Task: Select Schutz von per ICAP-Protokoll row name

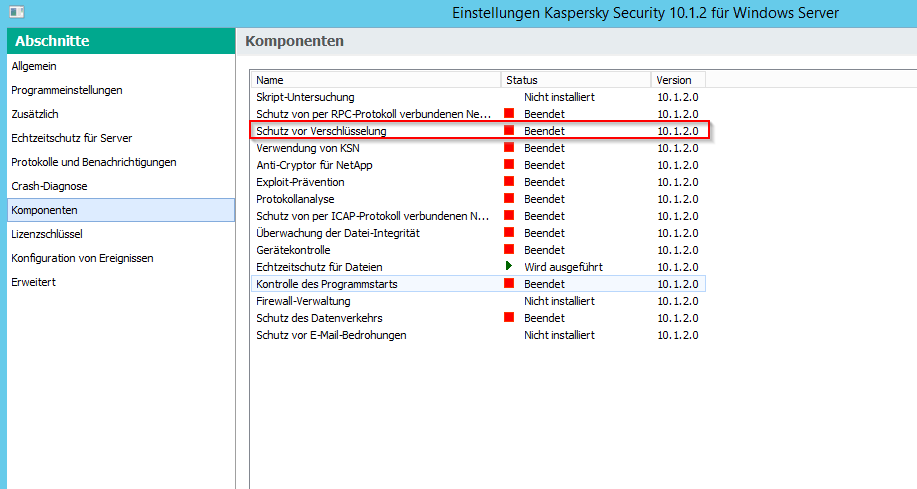Action: (373, 216)
